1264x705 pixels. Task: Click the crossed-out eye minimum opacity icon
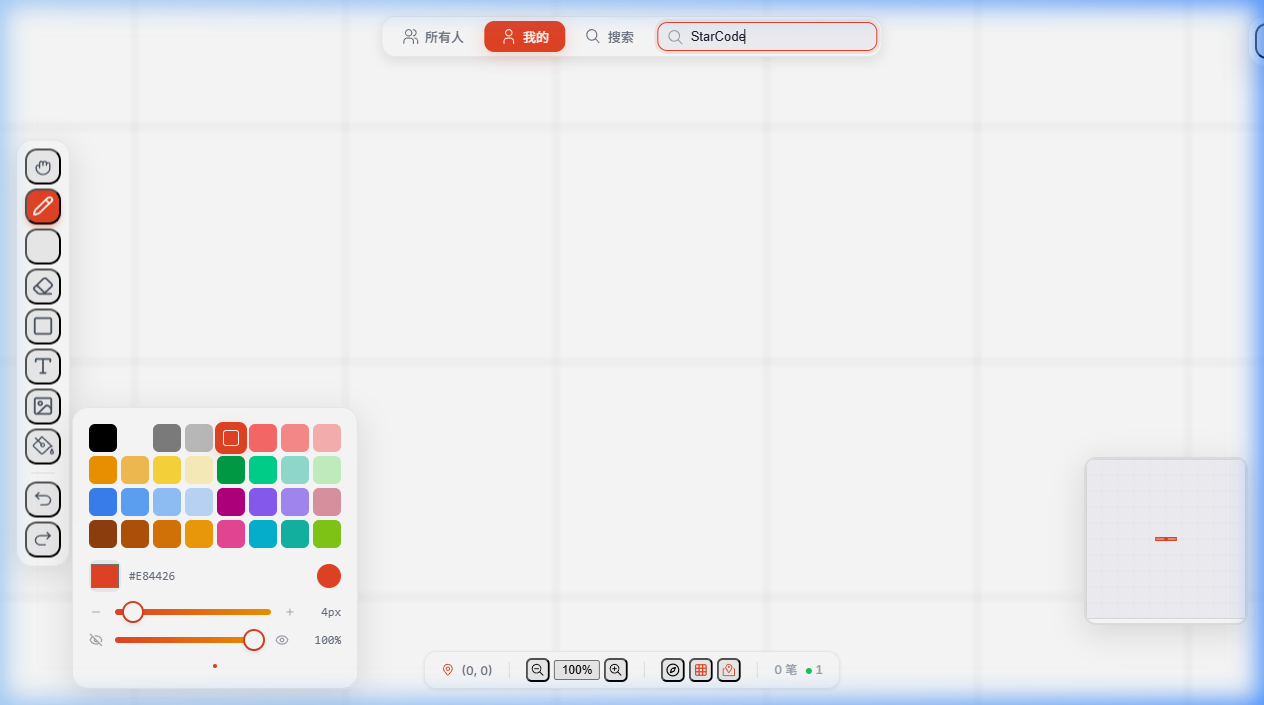(x=96, y=640)
